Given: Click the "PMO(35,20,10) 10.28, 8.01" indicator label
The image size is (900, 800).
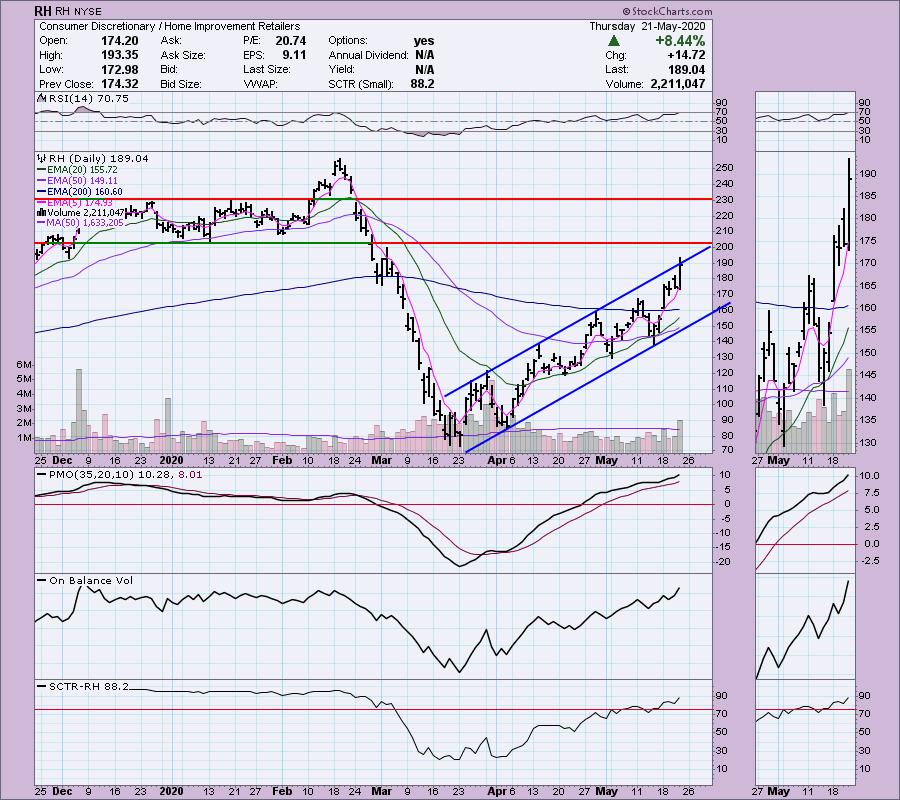Looking at the screenshot, I should pos(126,475).
